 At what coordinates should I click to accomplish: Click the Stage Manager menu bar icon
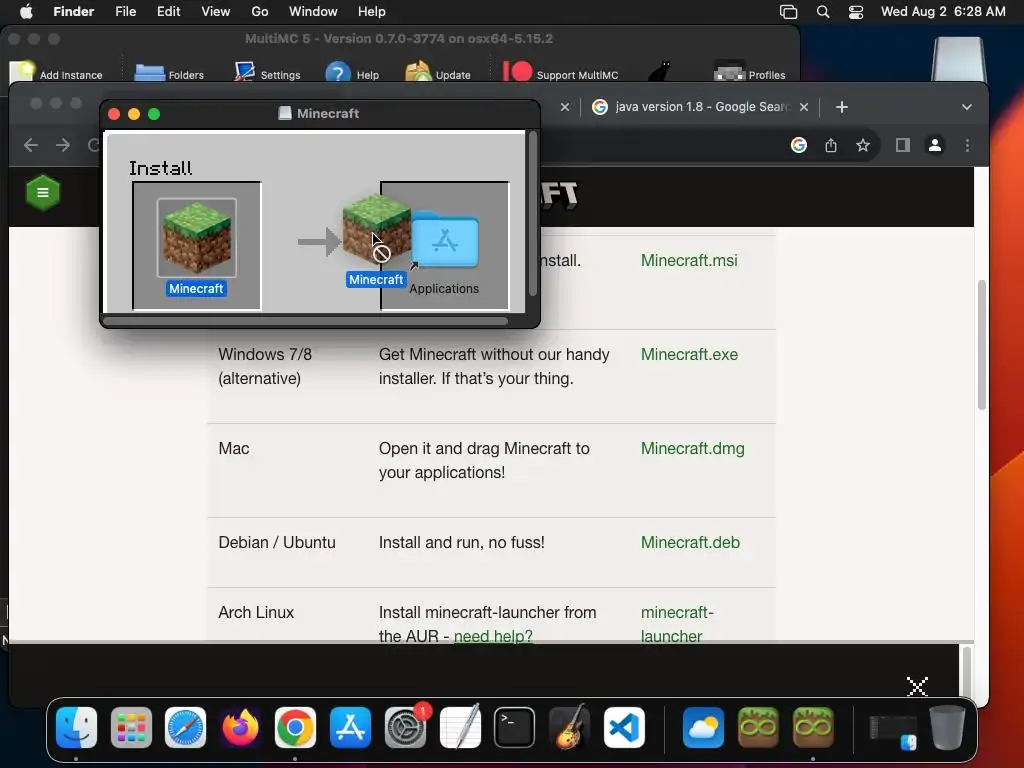(788, 12)
